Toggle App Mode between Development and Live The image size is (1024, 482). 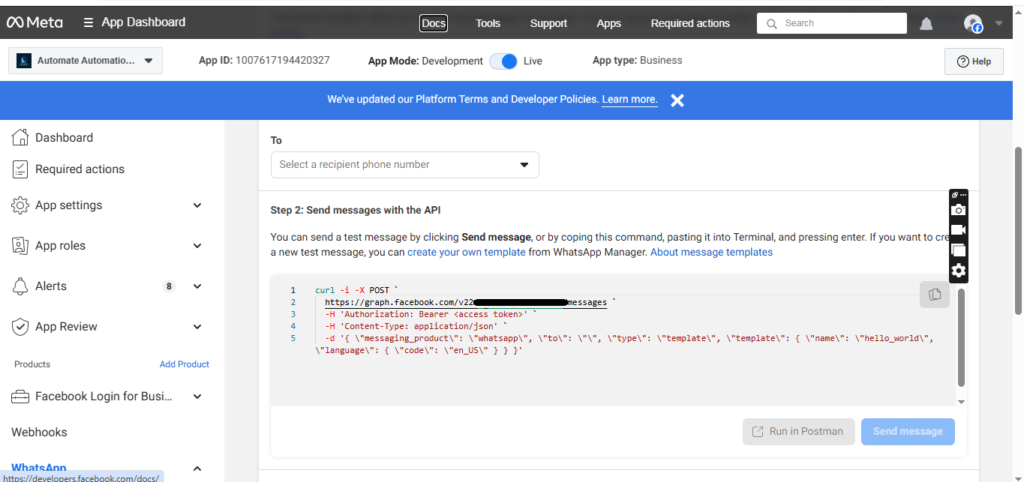coord(503,61)
